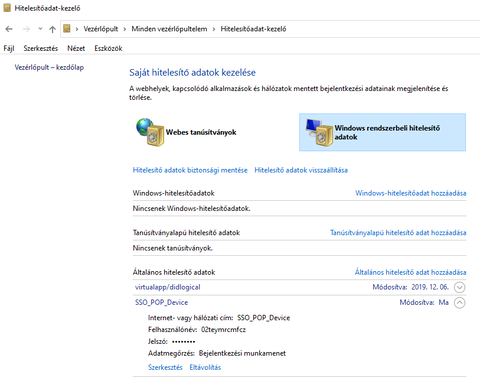Click Eltávolítás to remove SSO_POP_Device
This screenshot has width=480, height=384.
205,367
